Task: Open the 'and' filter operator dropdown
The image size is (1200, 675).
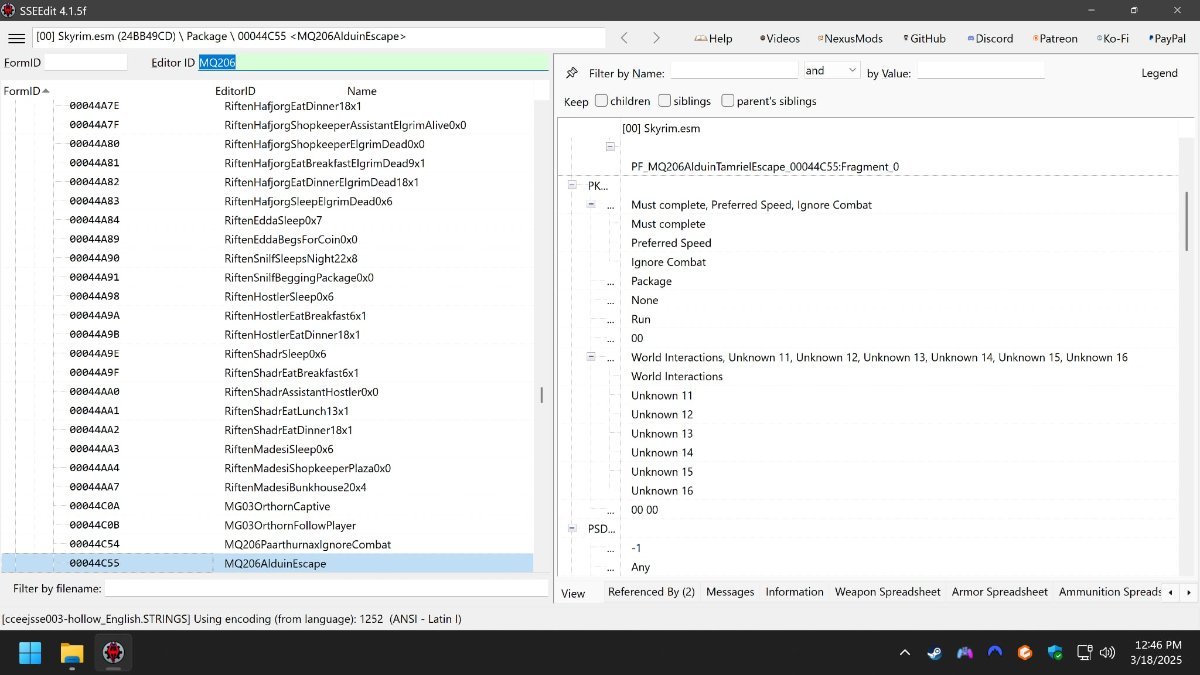Action: pyautogui.click(x=832, y=70)
